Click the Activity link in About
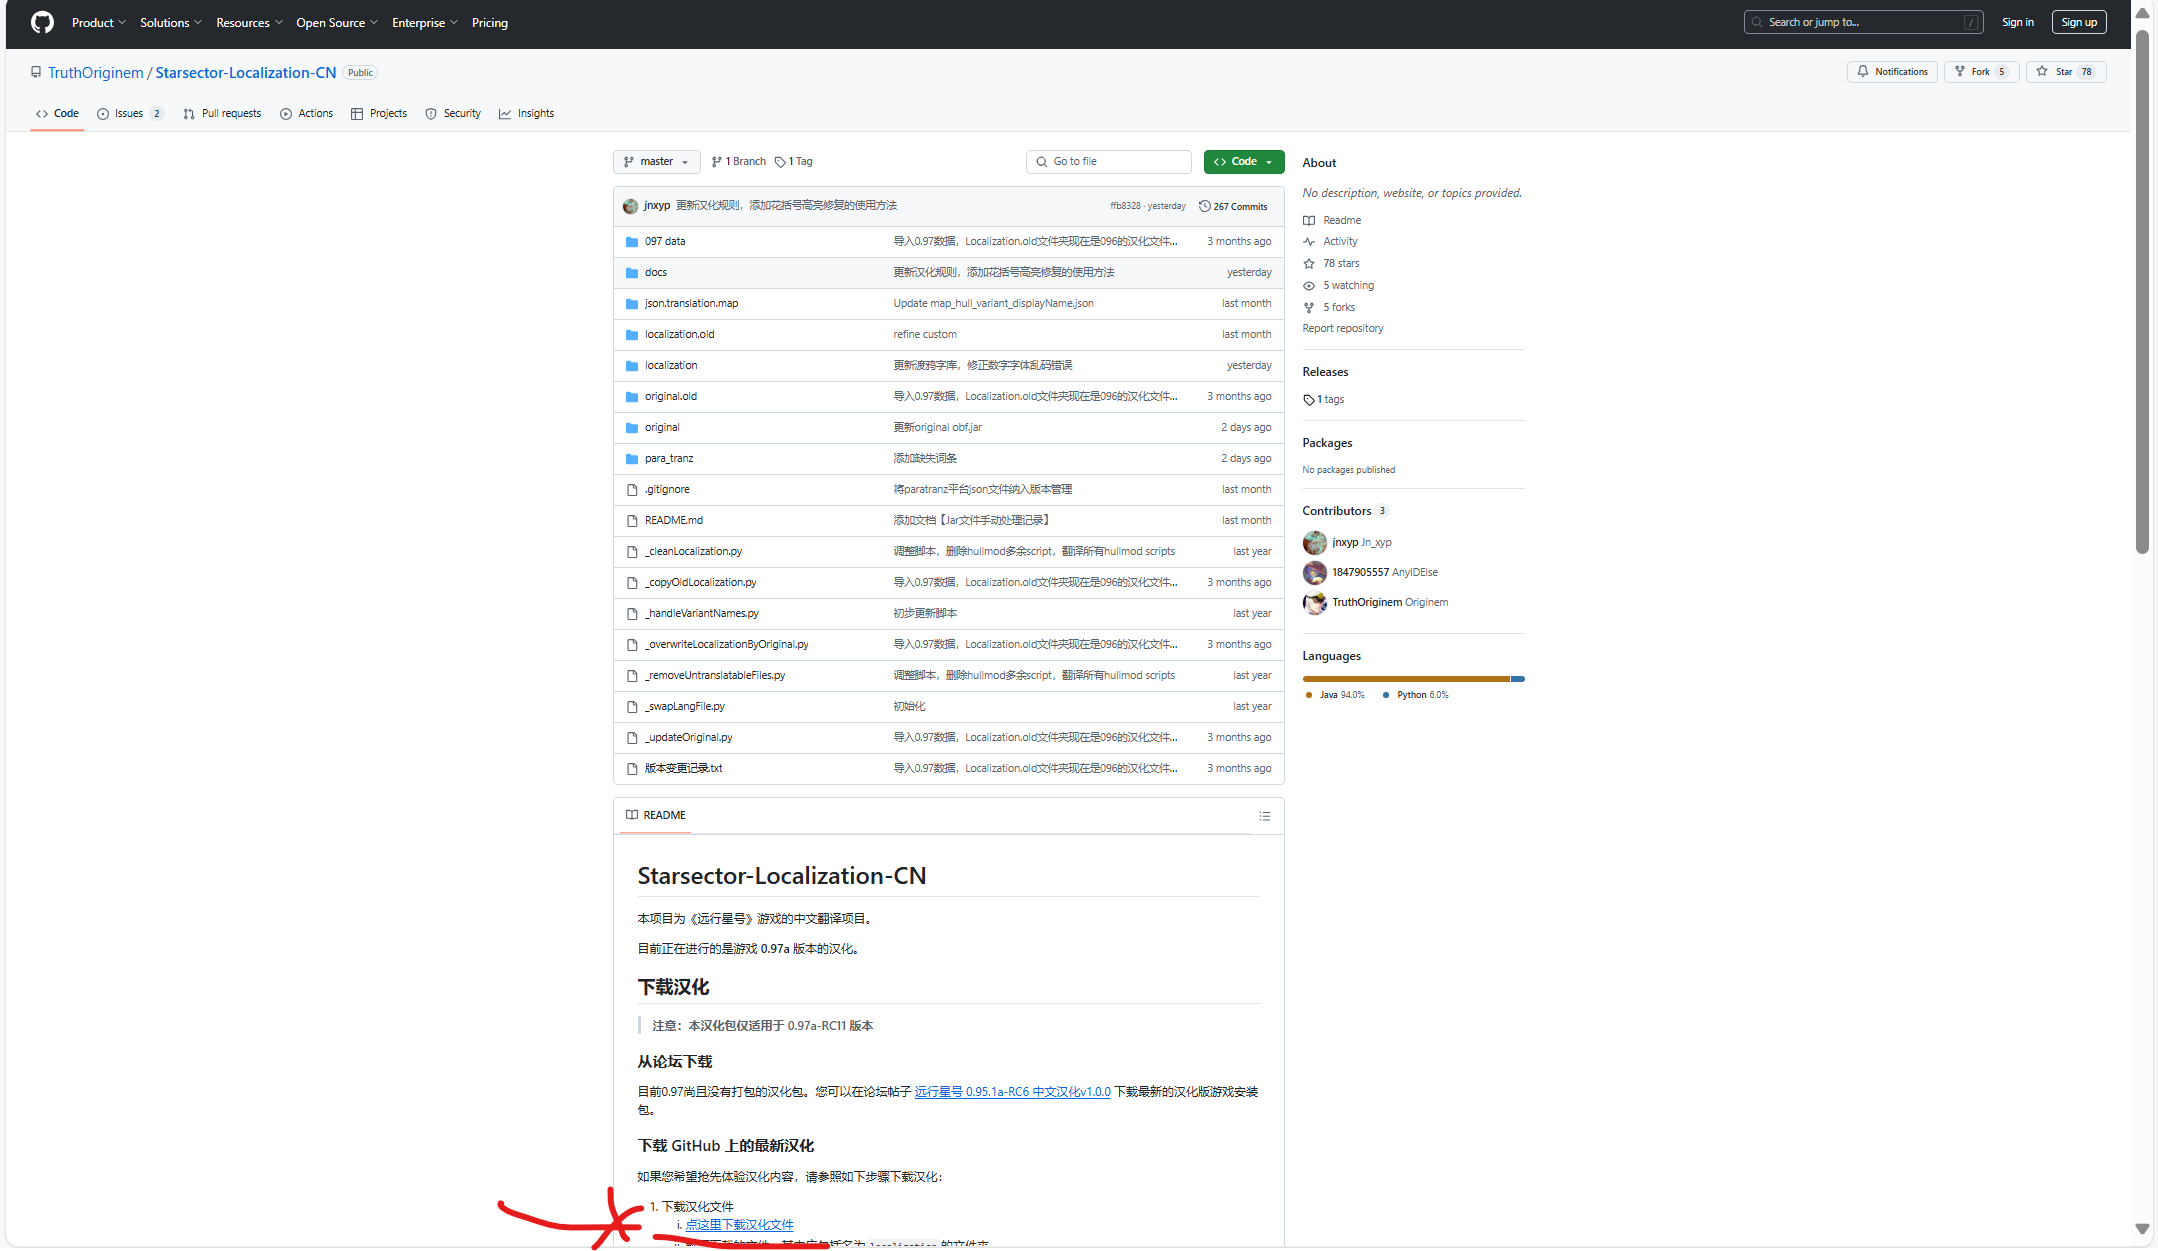 tap(1340, 241)
